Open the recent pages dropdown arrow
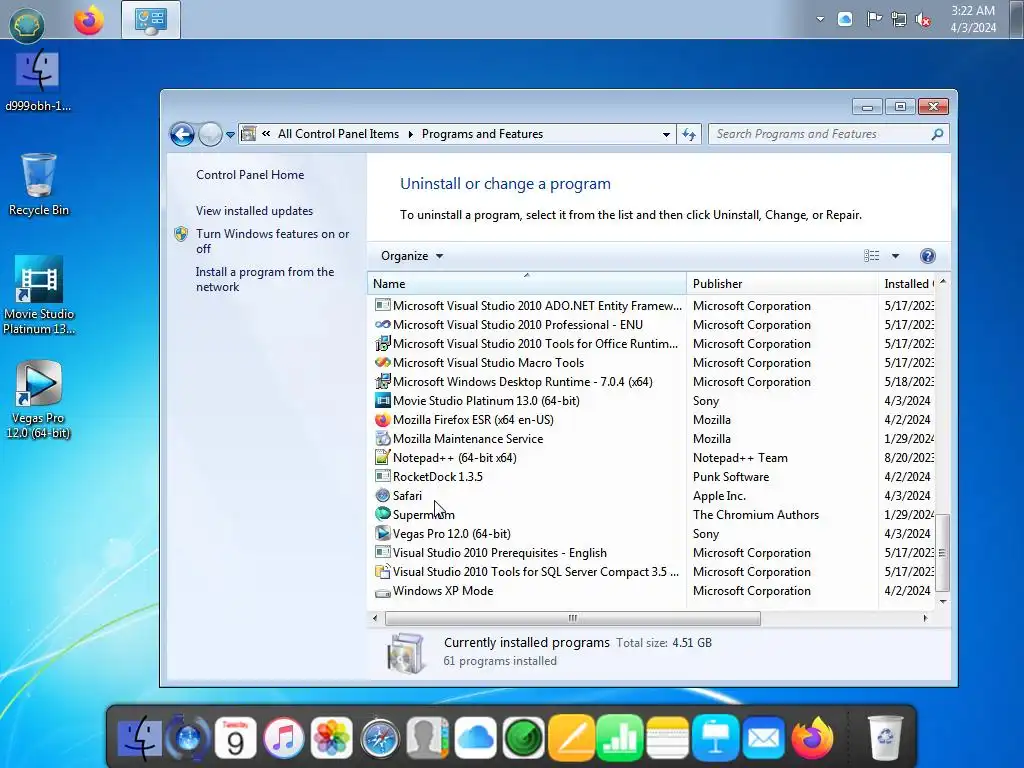The height and width of the screenshot is (768, 1024). click(231, 135)
